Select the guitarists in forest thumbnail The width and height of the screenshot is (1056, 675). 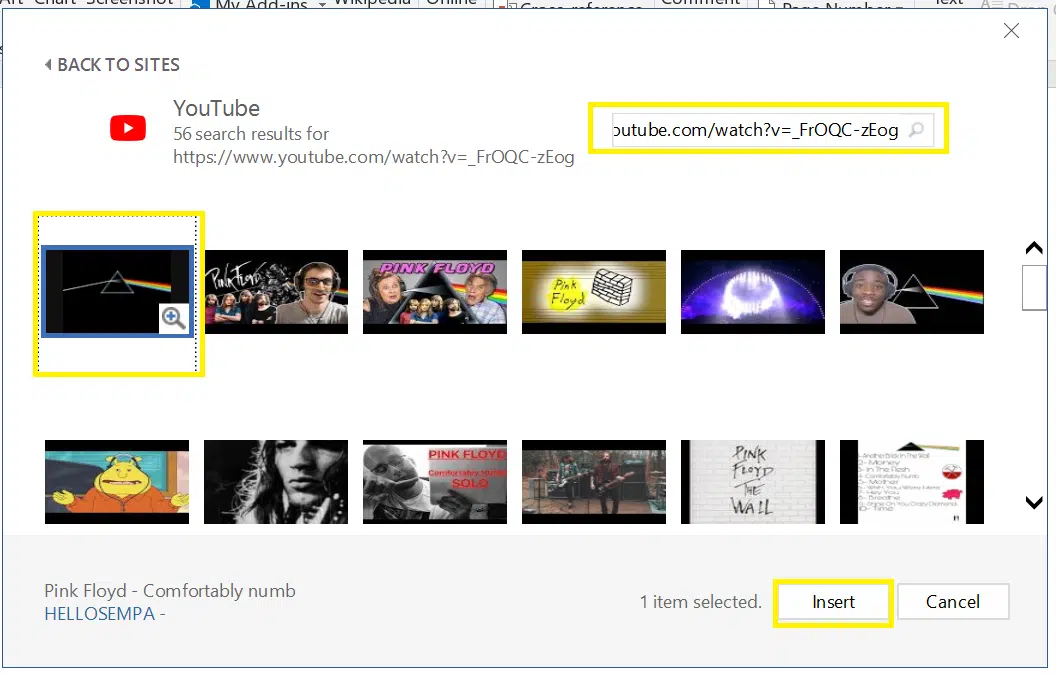(594, 482)
